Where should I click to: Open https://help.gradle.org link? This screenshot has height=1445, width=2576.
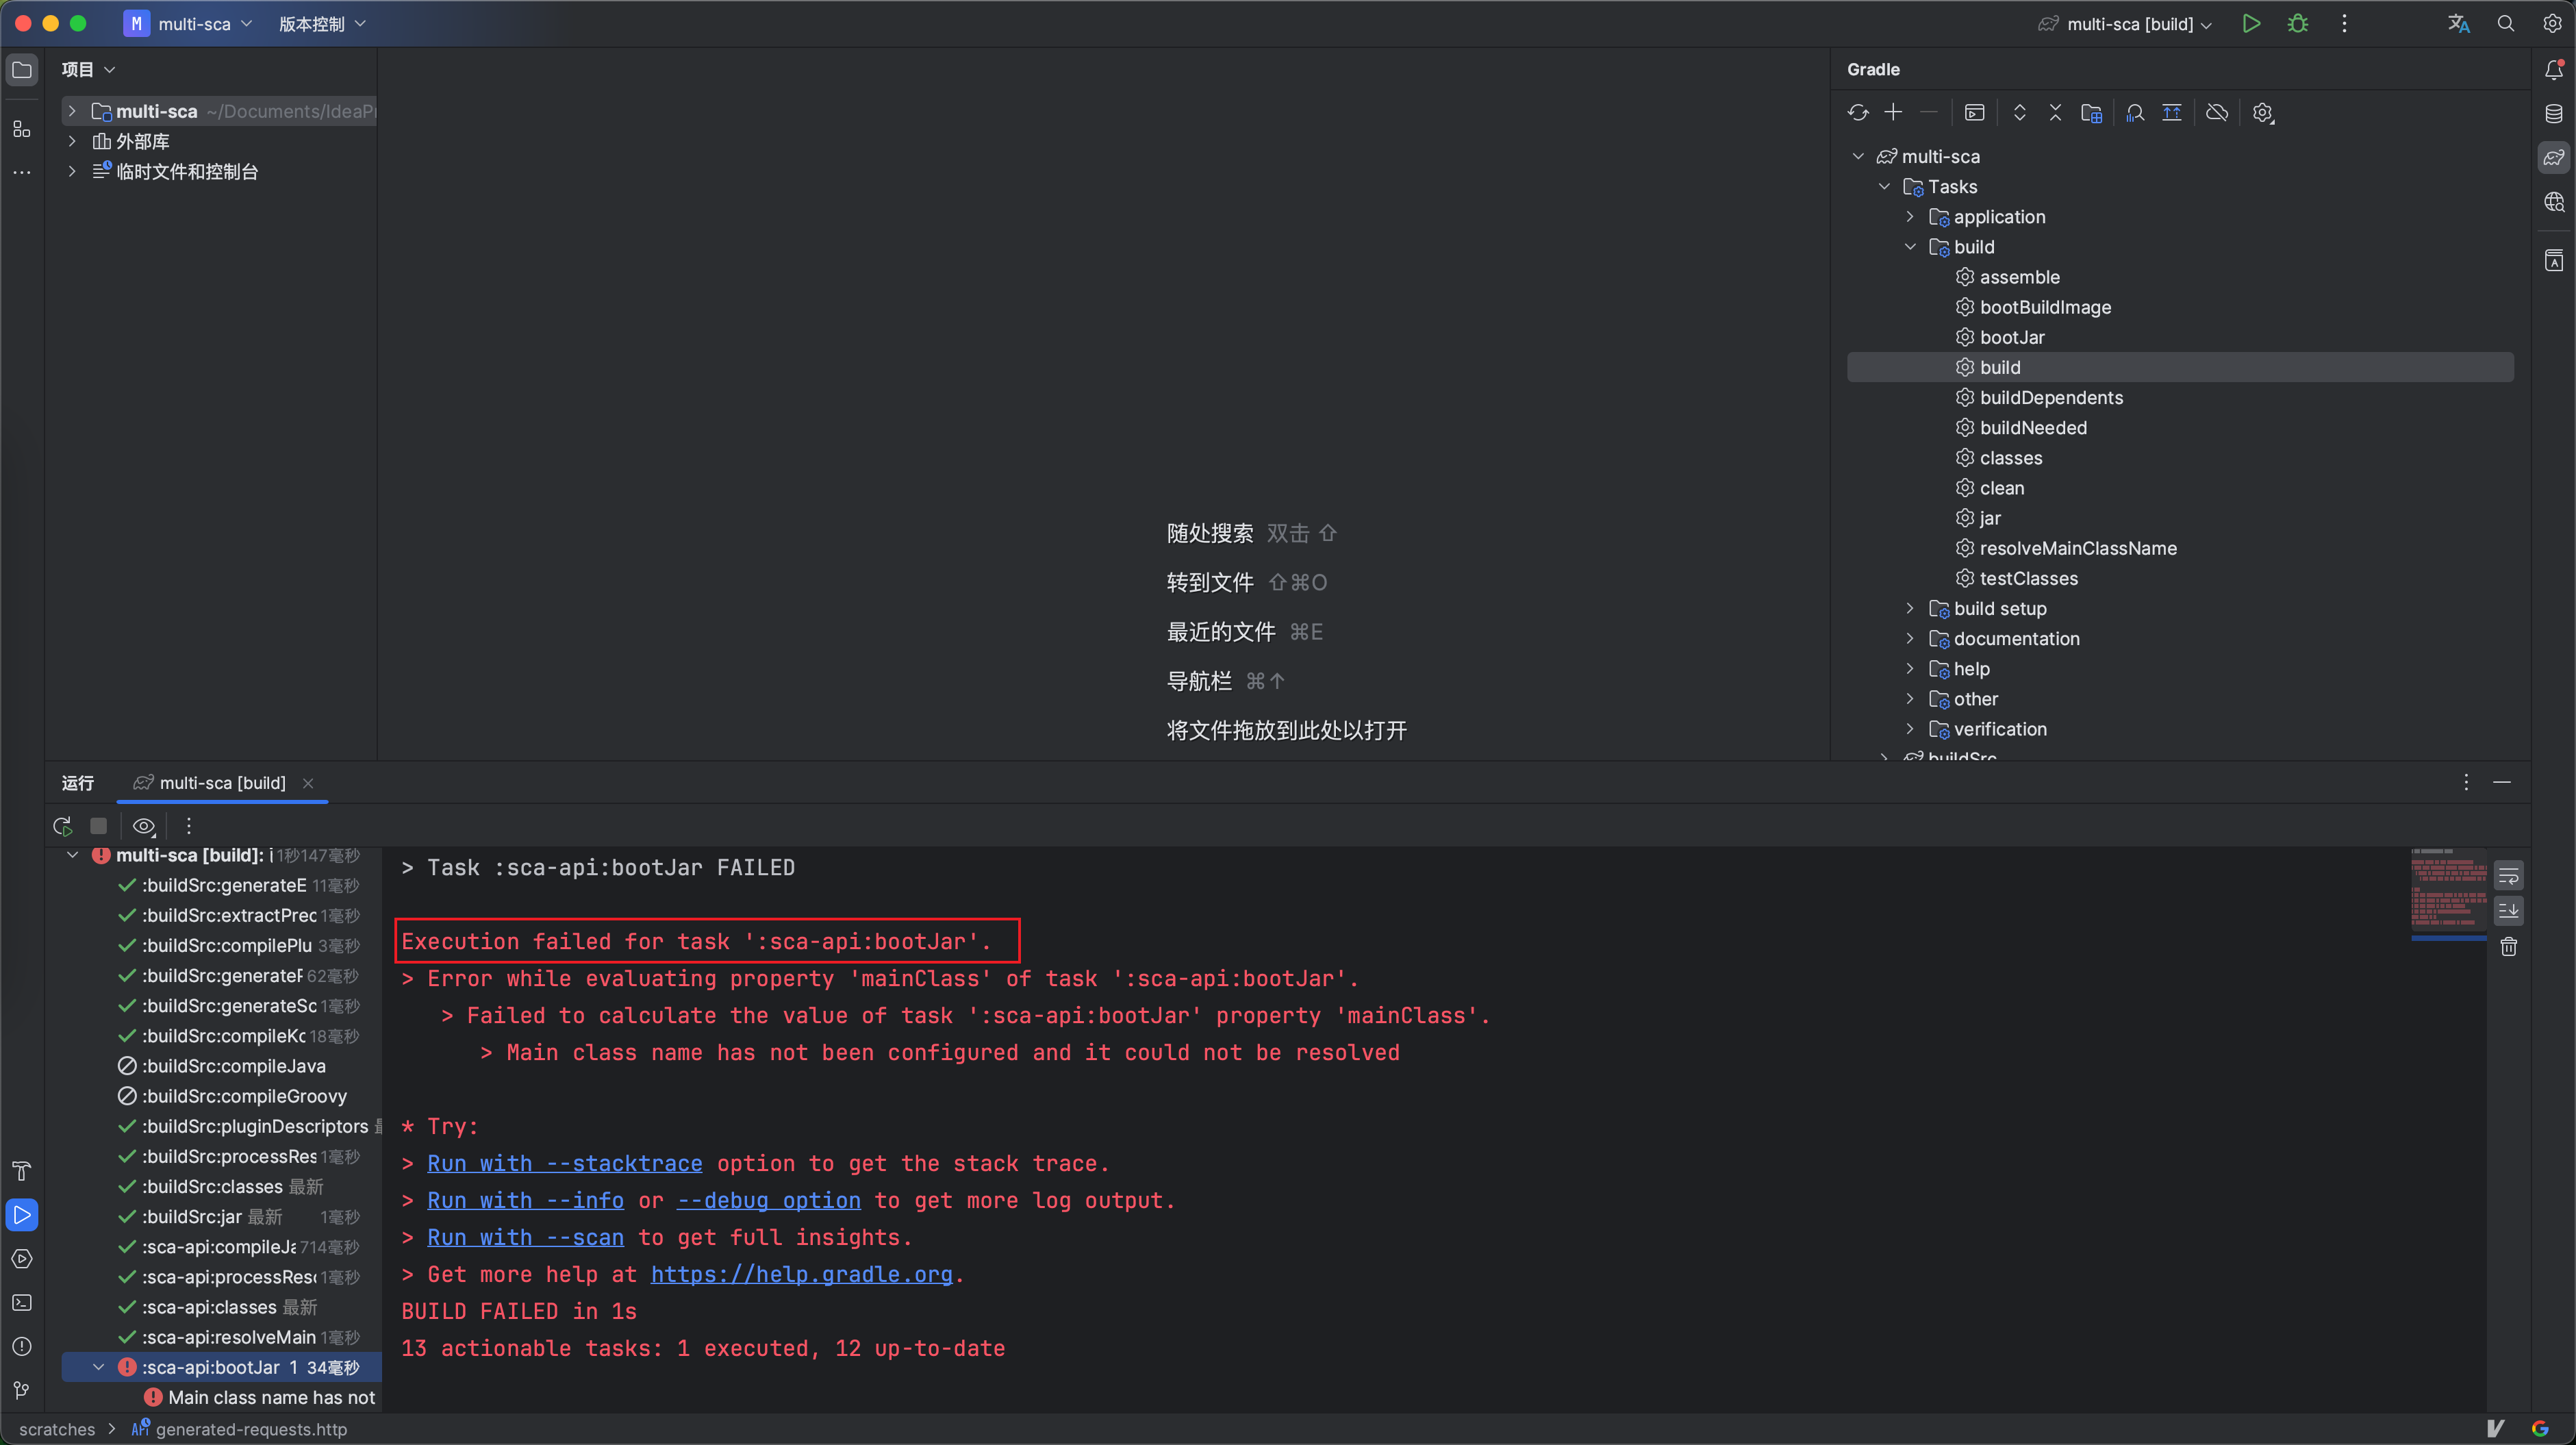pyautogui.click(x=802, y=1274)
